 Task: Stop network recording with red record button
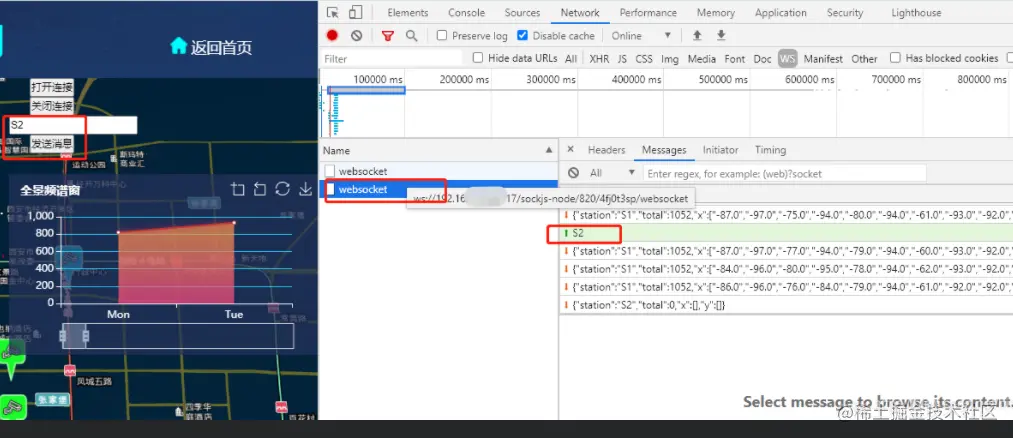pyautogui.click(x=332, y=36)
